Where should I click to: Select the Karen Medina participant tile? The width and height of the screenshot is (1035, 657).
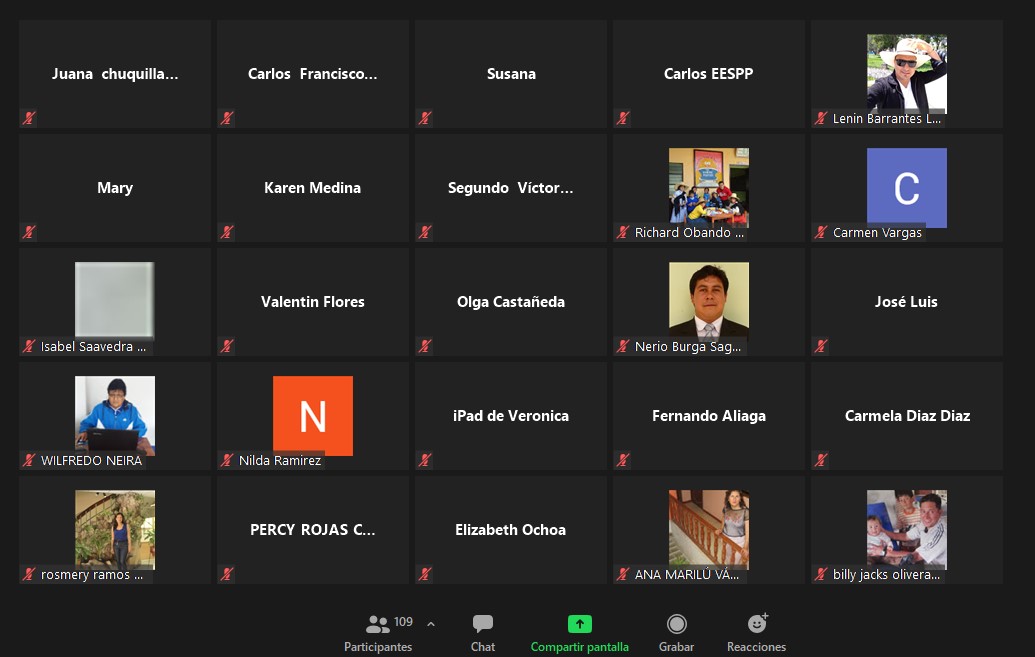[313, 188]
